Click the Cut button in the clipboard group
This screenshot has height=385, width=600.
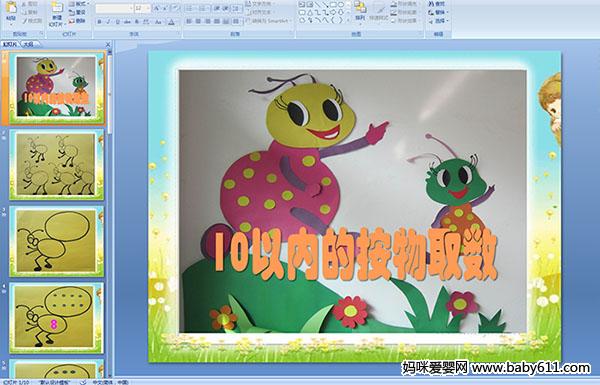(x=30, y=4)
